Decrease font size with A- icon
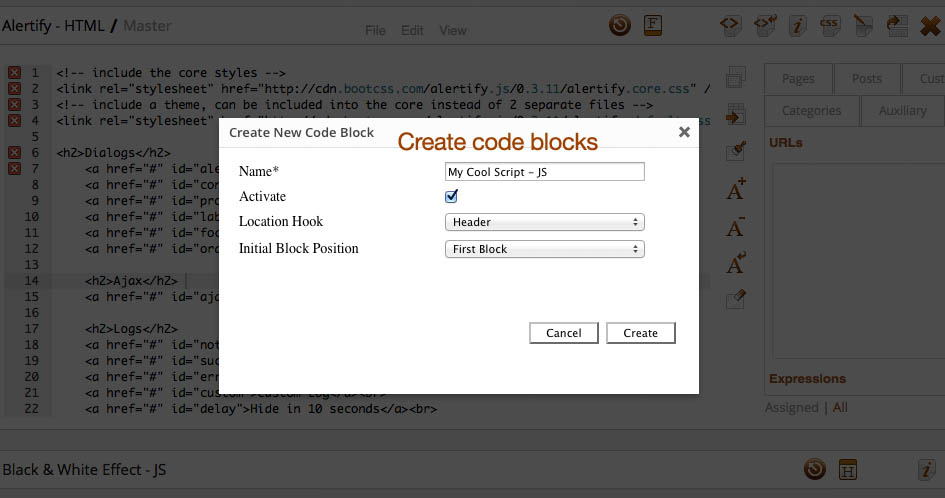This screenshot has height=498, width=945. (x=736, y=226)
